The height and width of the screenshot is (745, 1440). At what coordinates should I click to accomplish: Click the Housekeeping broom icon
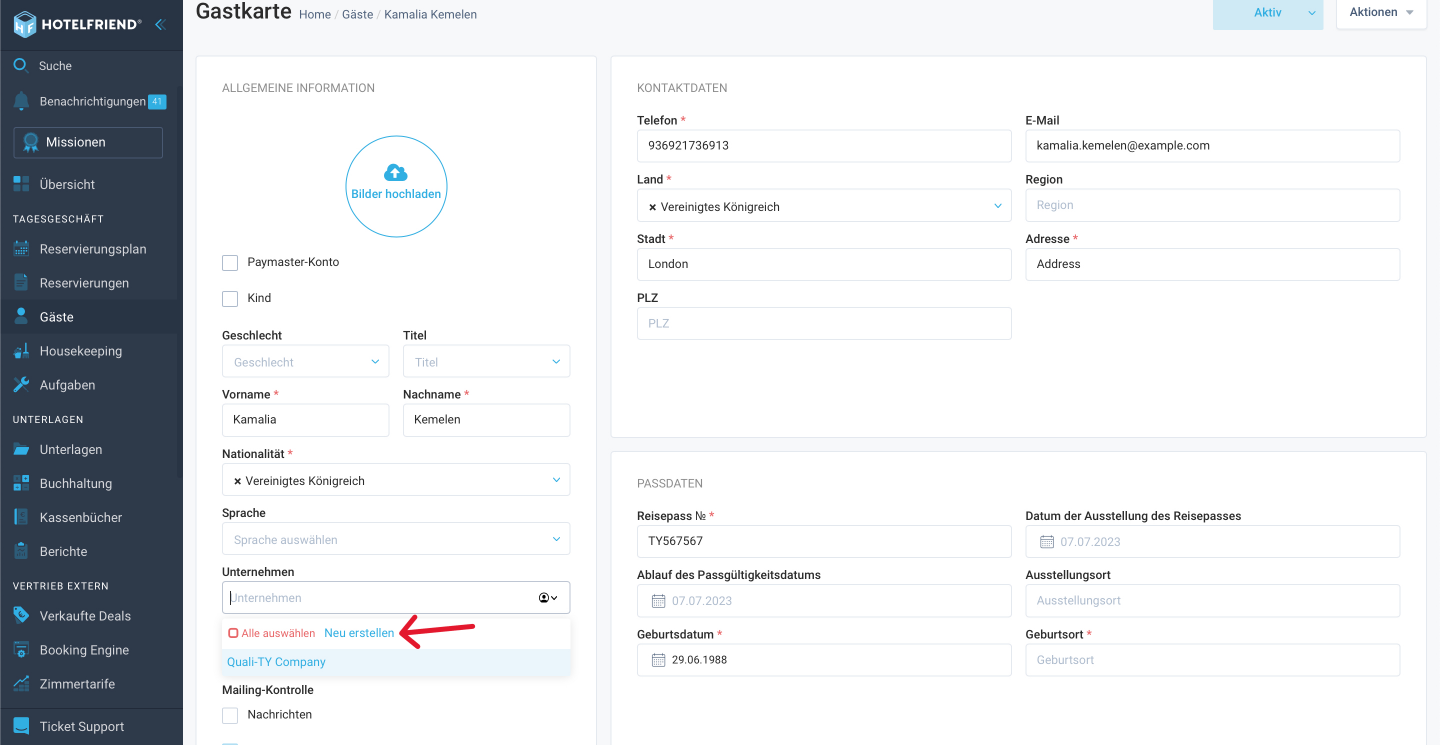coord(21,351)
